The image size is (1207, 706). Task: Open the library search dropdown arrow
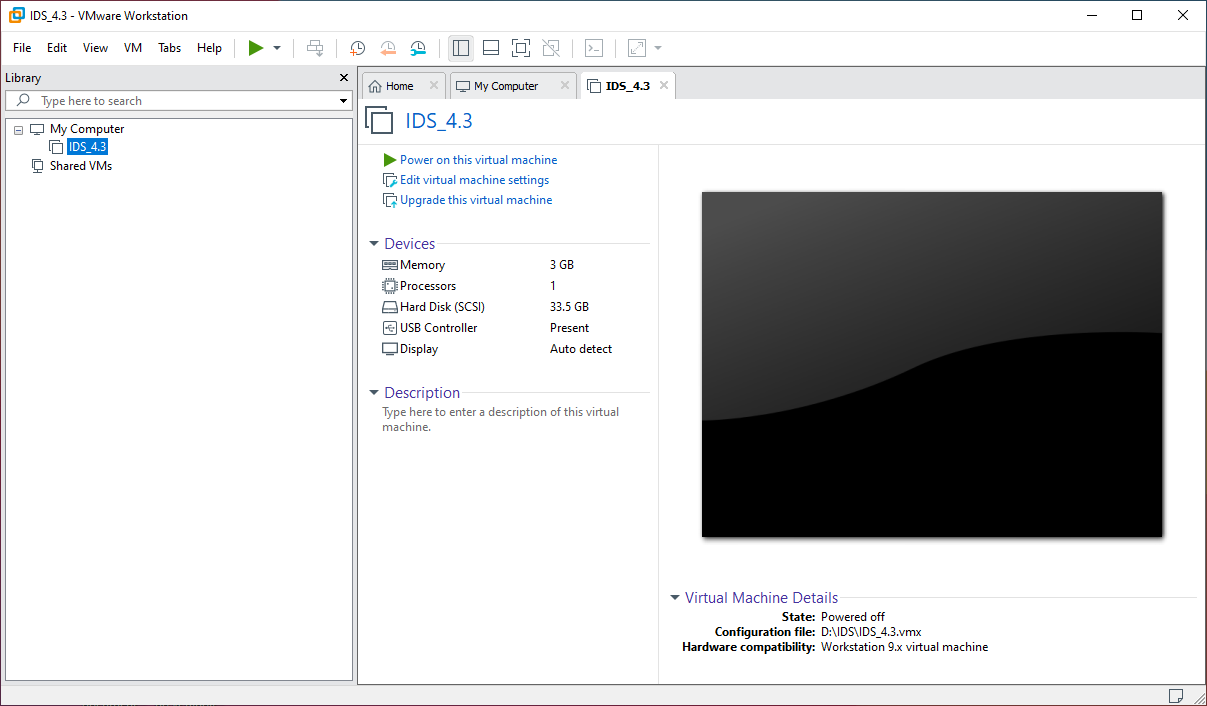(343, 101)
